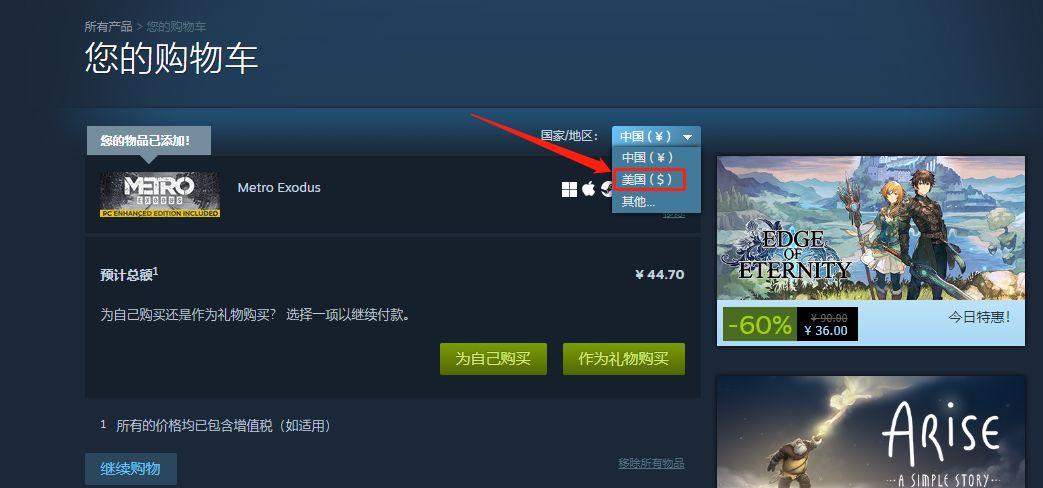Click the ¥ 36.00 discounted price label

(825, 330)
